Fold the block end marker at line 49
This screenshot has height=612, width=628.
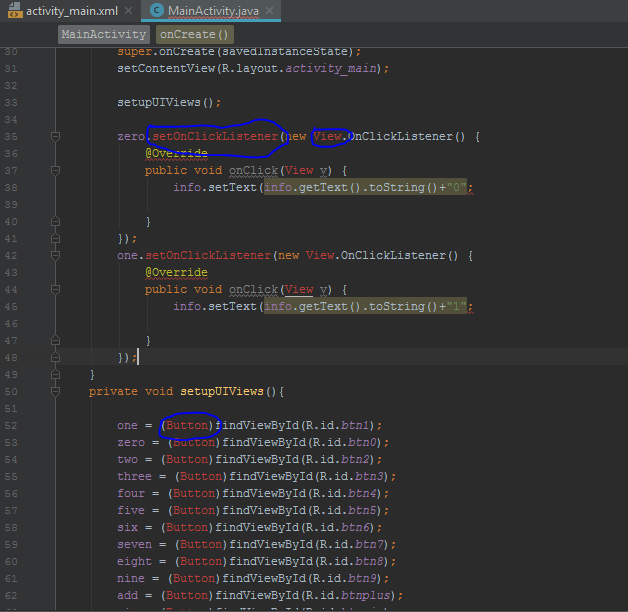click(x=56, y=374)
